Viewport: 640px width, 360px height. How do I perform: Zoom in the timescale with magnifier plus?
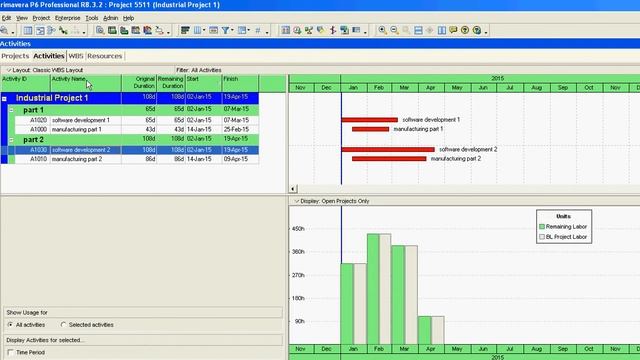coord(382,30)
